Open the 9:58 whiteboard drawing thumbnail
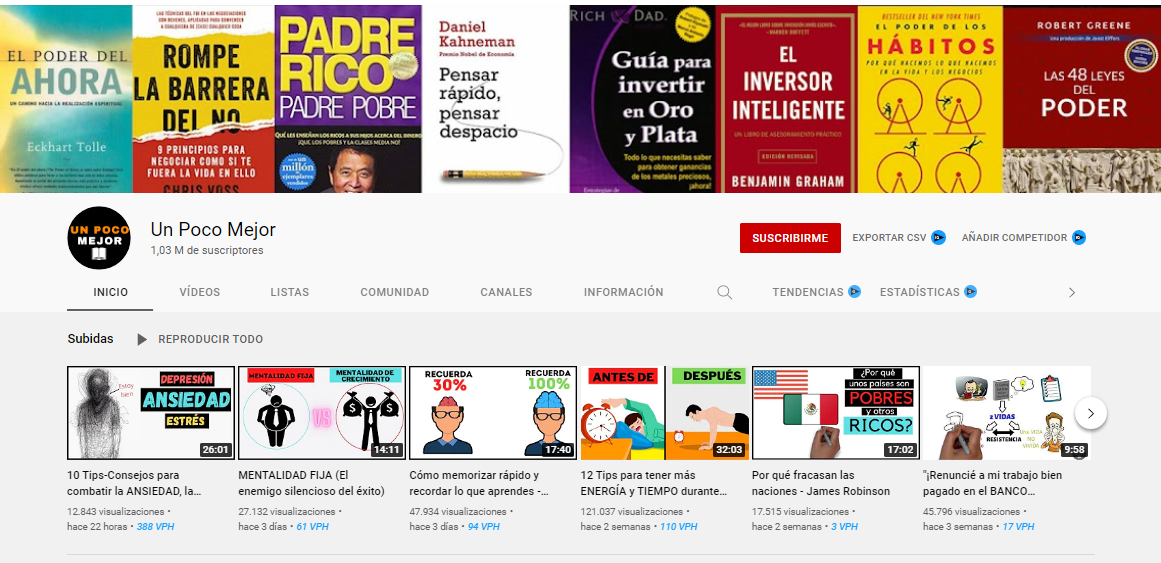This screenshot has height=563, width=1161. pos(1007,413)
